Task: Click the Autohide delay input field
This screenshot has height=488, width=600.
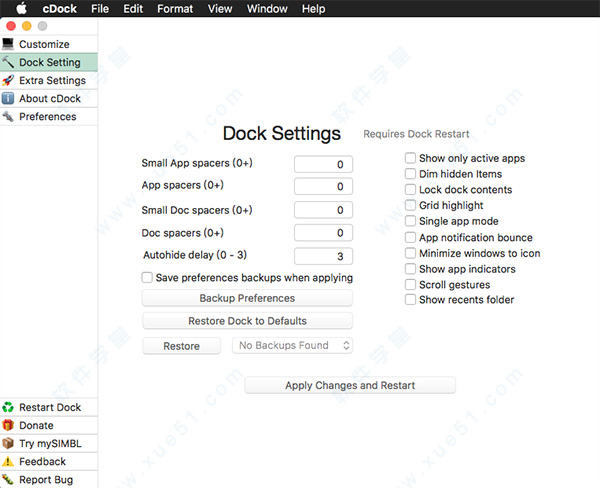Action: point(323,256)
